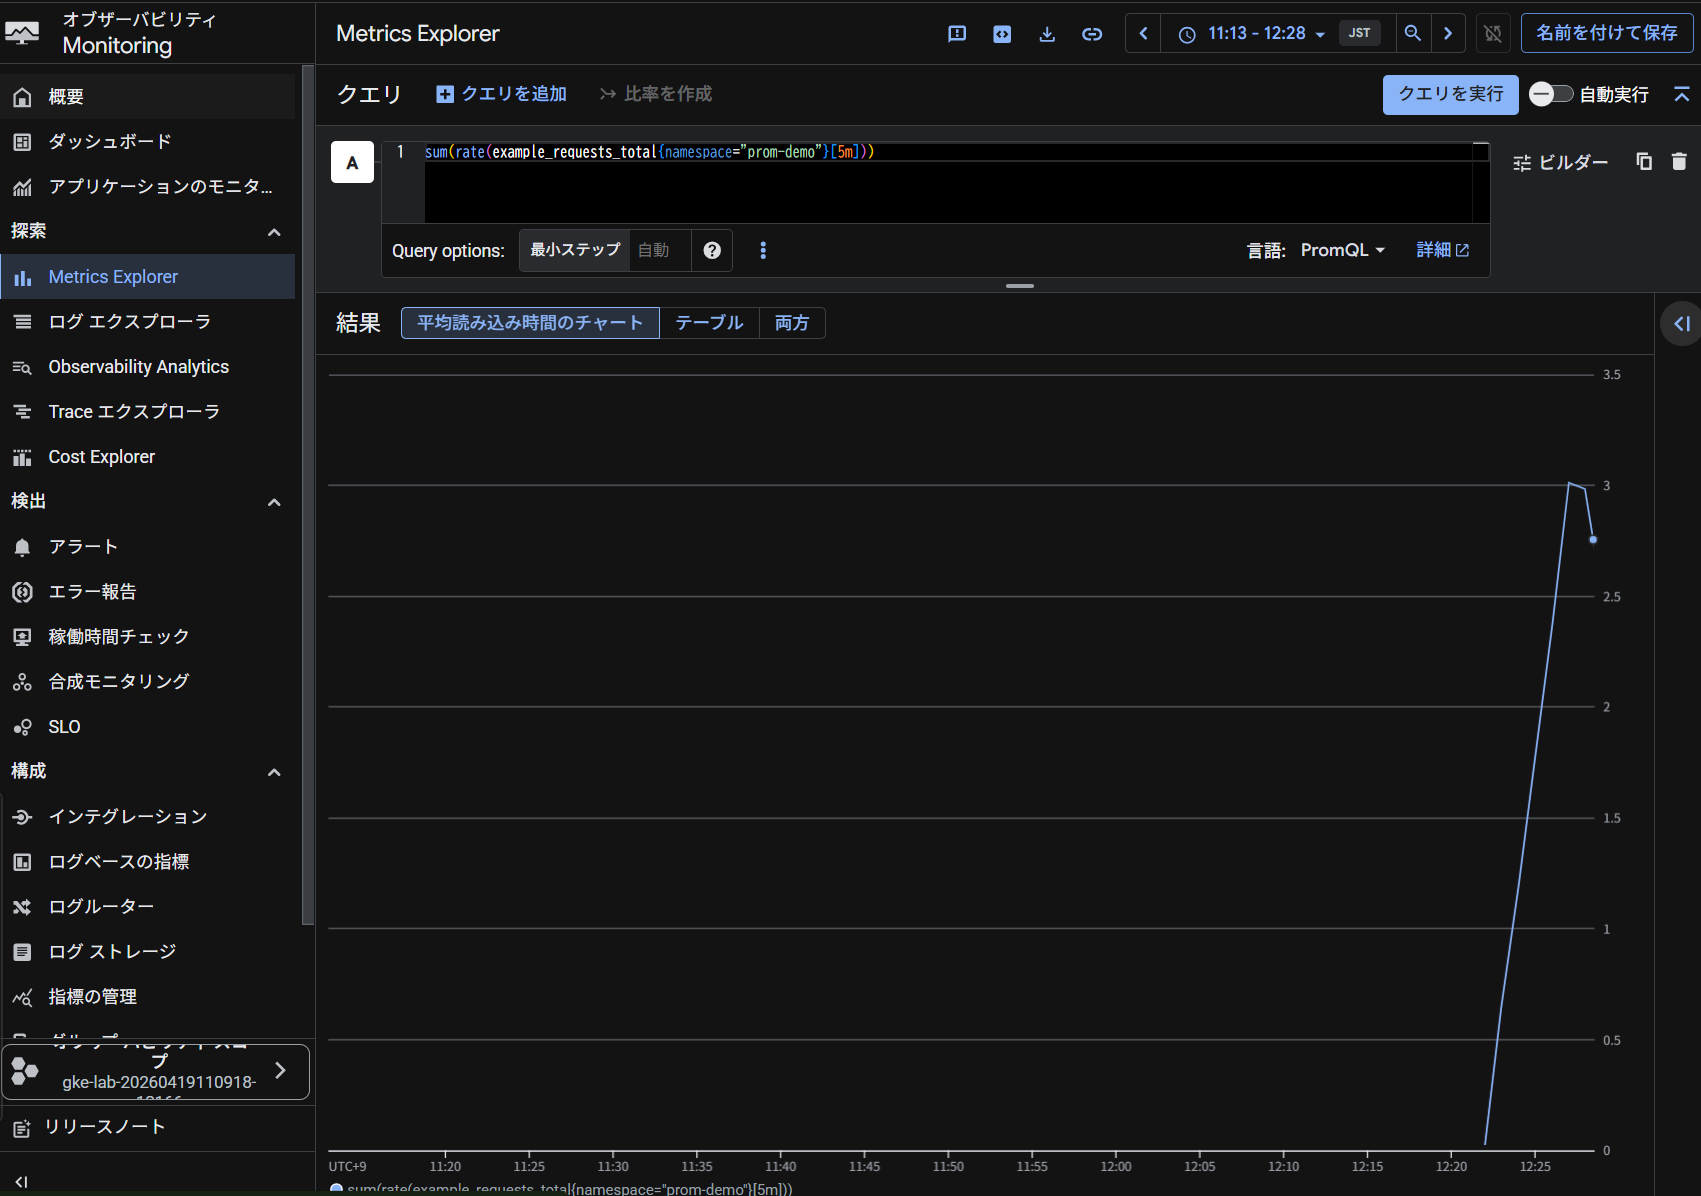Click the sidebar vertical scrollbar
This screenshot has width=1701, height=1196.
[x=308, y=495]
